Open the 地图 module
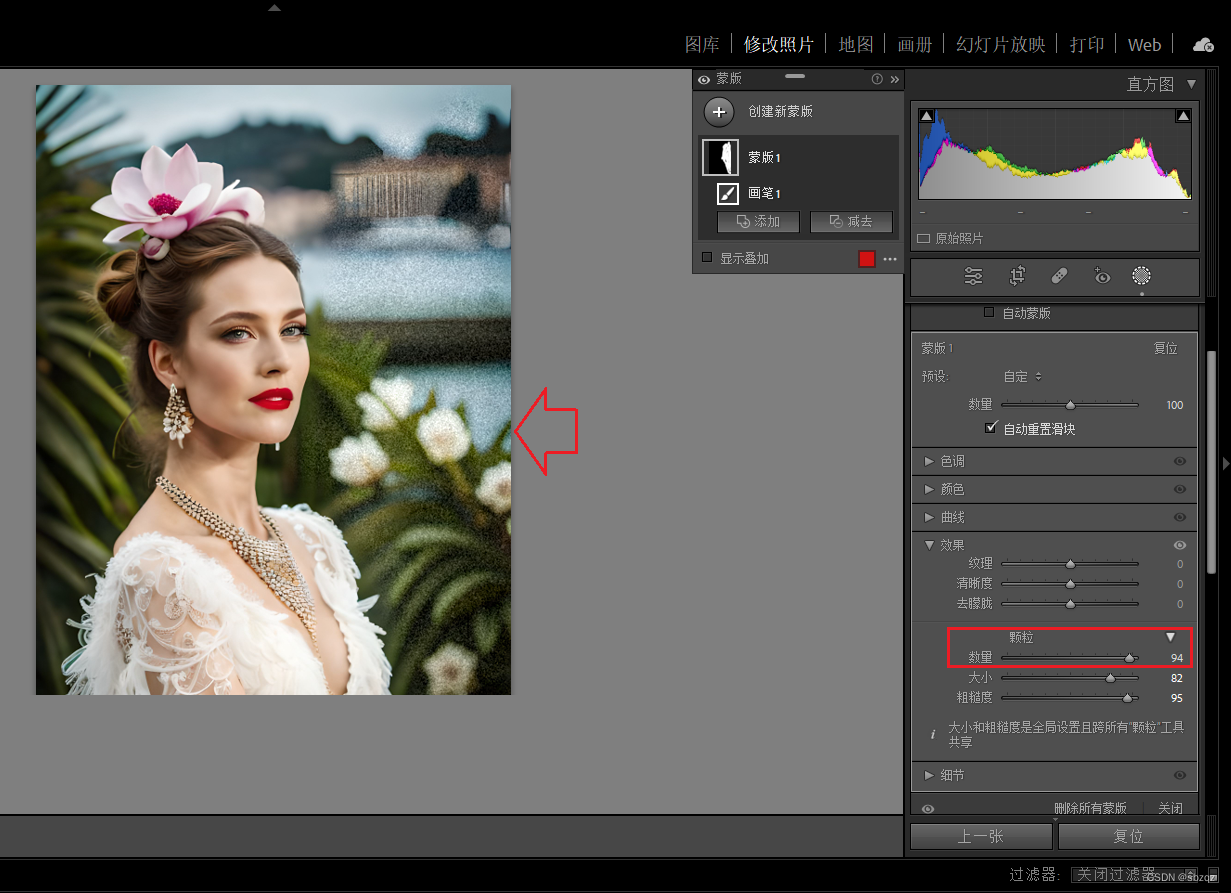Screen dimensions: 1231x893 tap(856, 44)
